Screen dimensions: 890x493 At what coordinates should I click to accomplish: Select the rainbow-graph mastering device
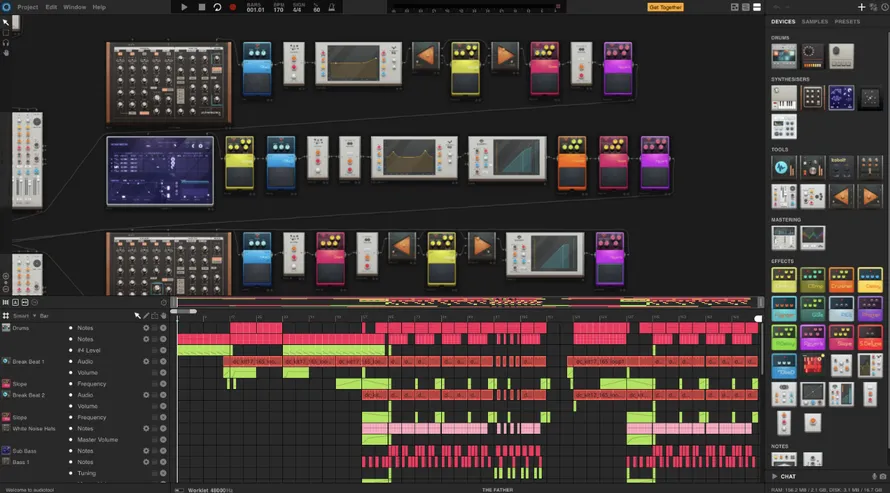812,238
